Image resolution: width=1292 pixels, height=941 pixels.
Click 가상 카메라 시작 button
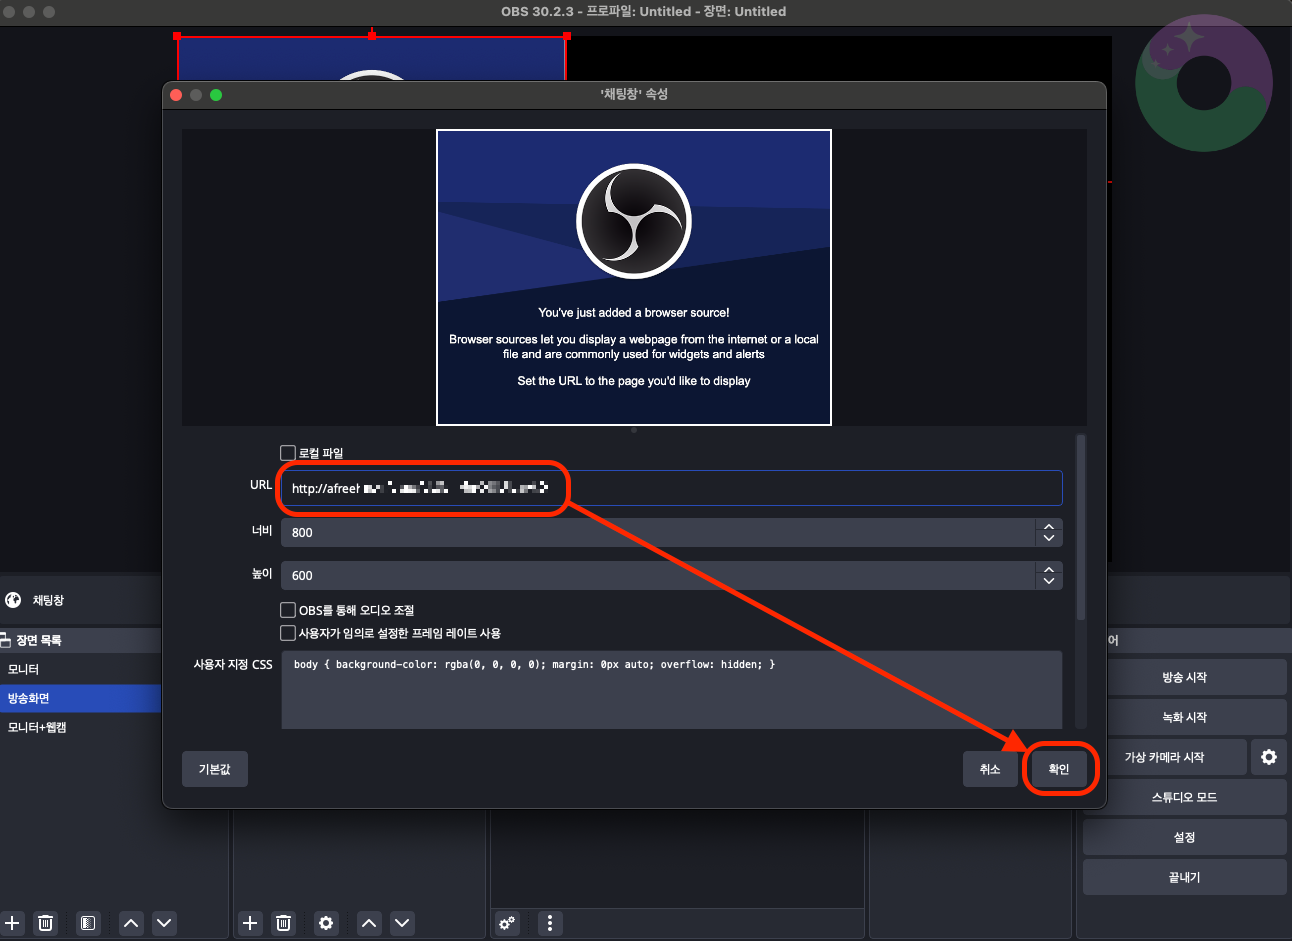(1165, 757)
